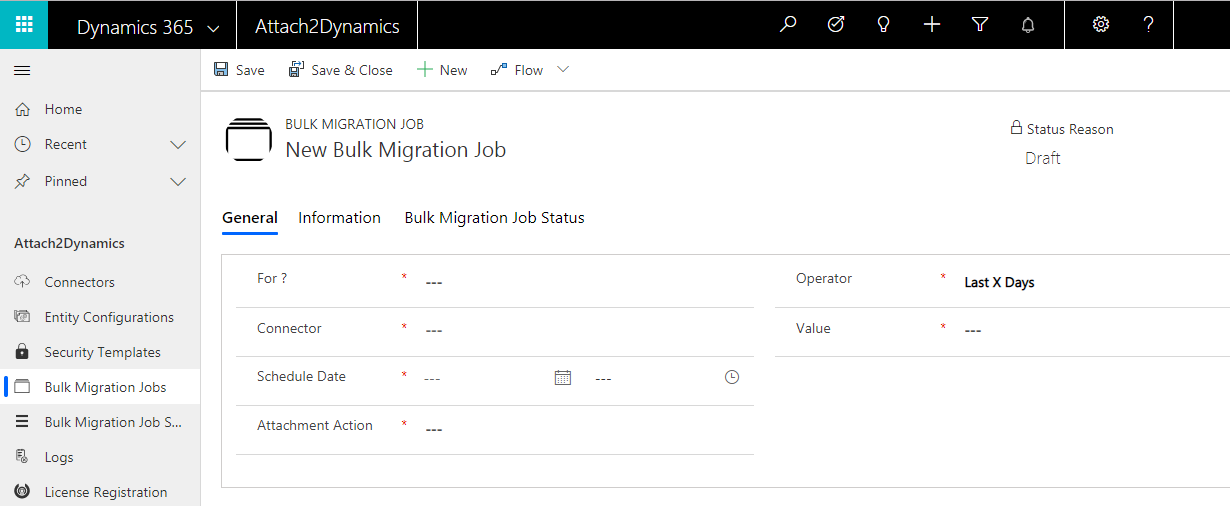
Task: Open Entity Configurations in sidebar
Action: coord(109,317)
